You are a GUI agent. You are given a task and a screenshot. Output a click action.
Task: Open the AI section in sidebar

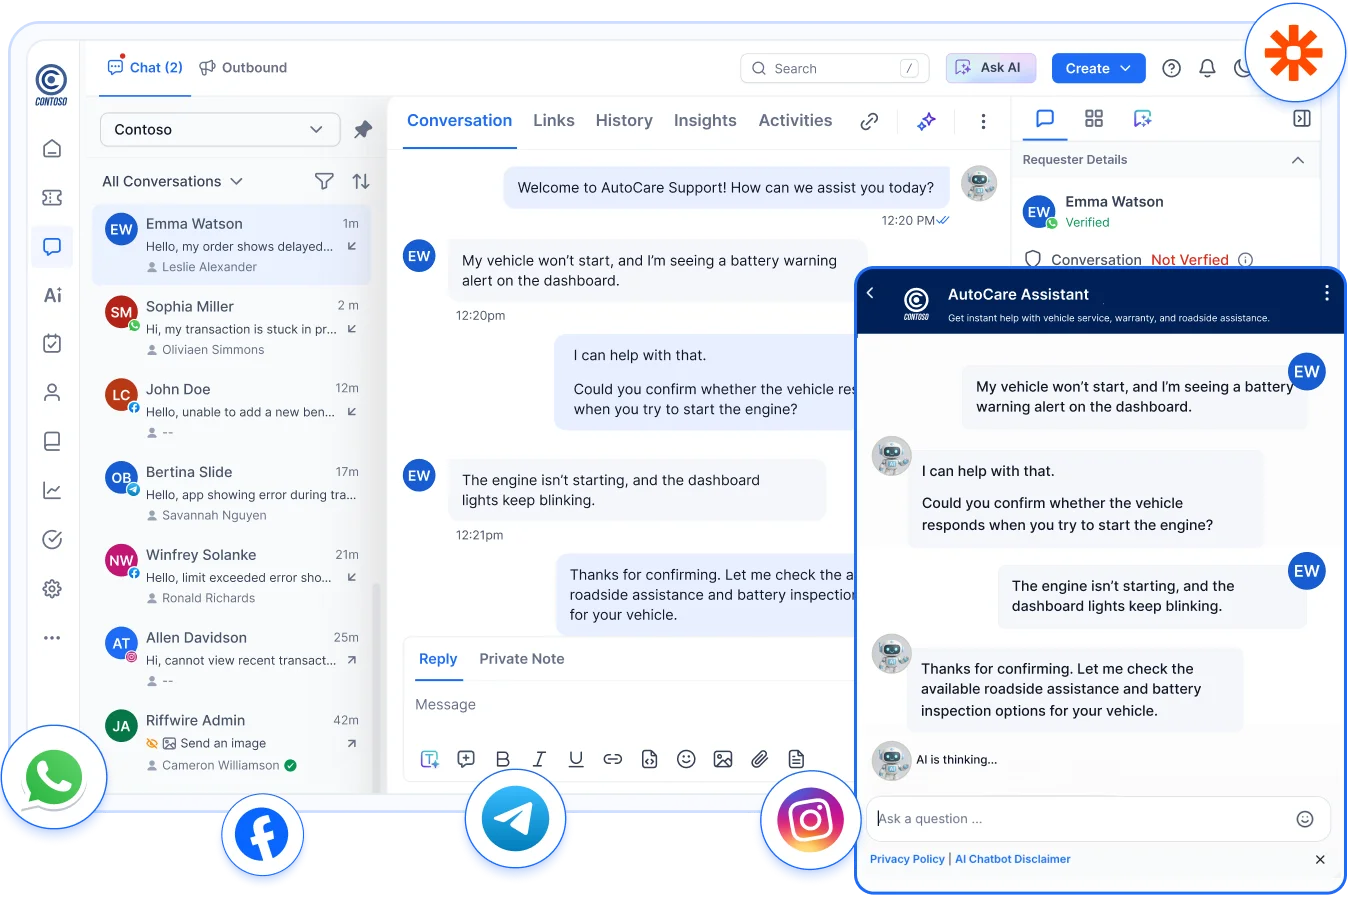tap(52, 295)
